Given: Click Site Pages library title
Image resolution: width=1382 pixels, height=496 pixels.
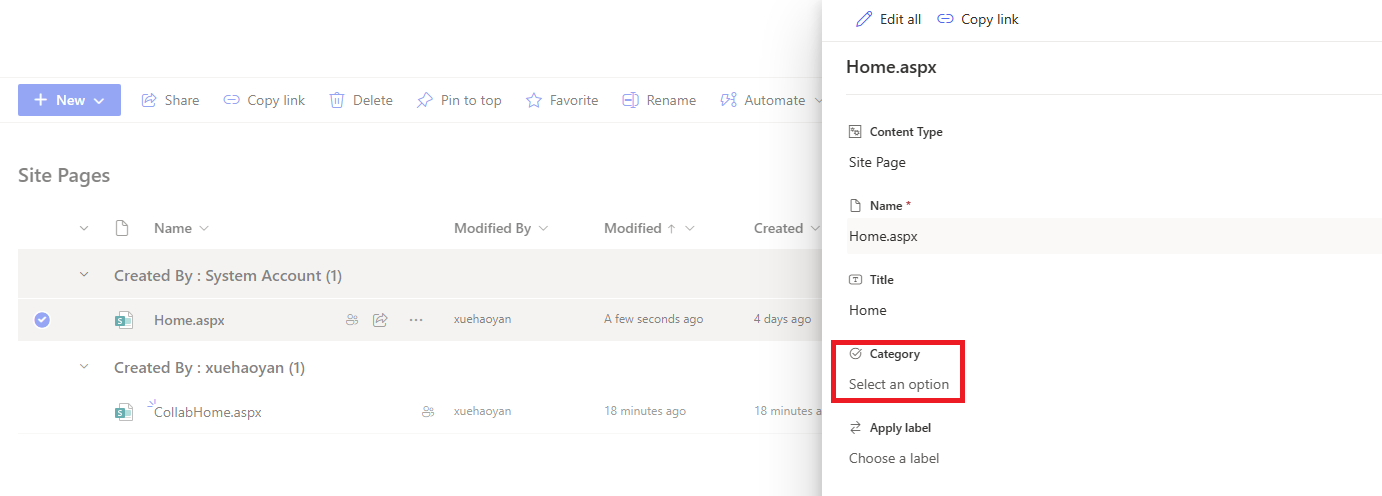Looking at the screenshot, I should [x=64, y=175].
